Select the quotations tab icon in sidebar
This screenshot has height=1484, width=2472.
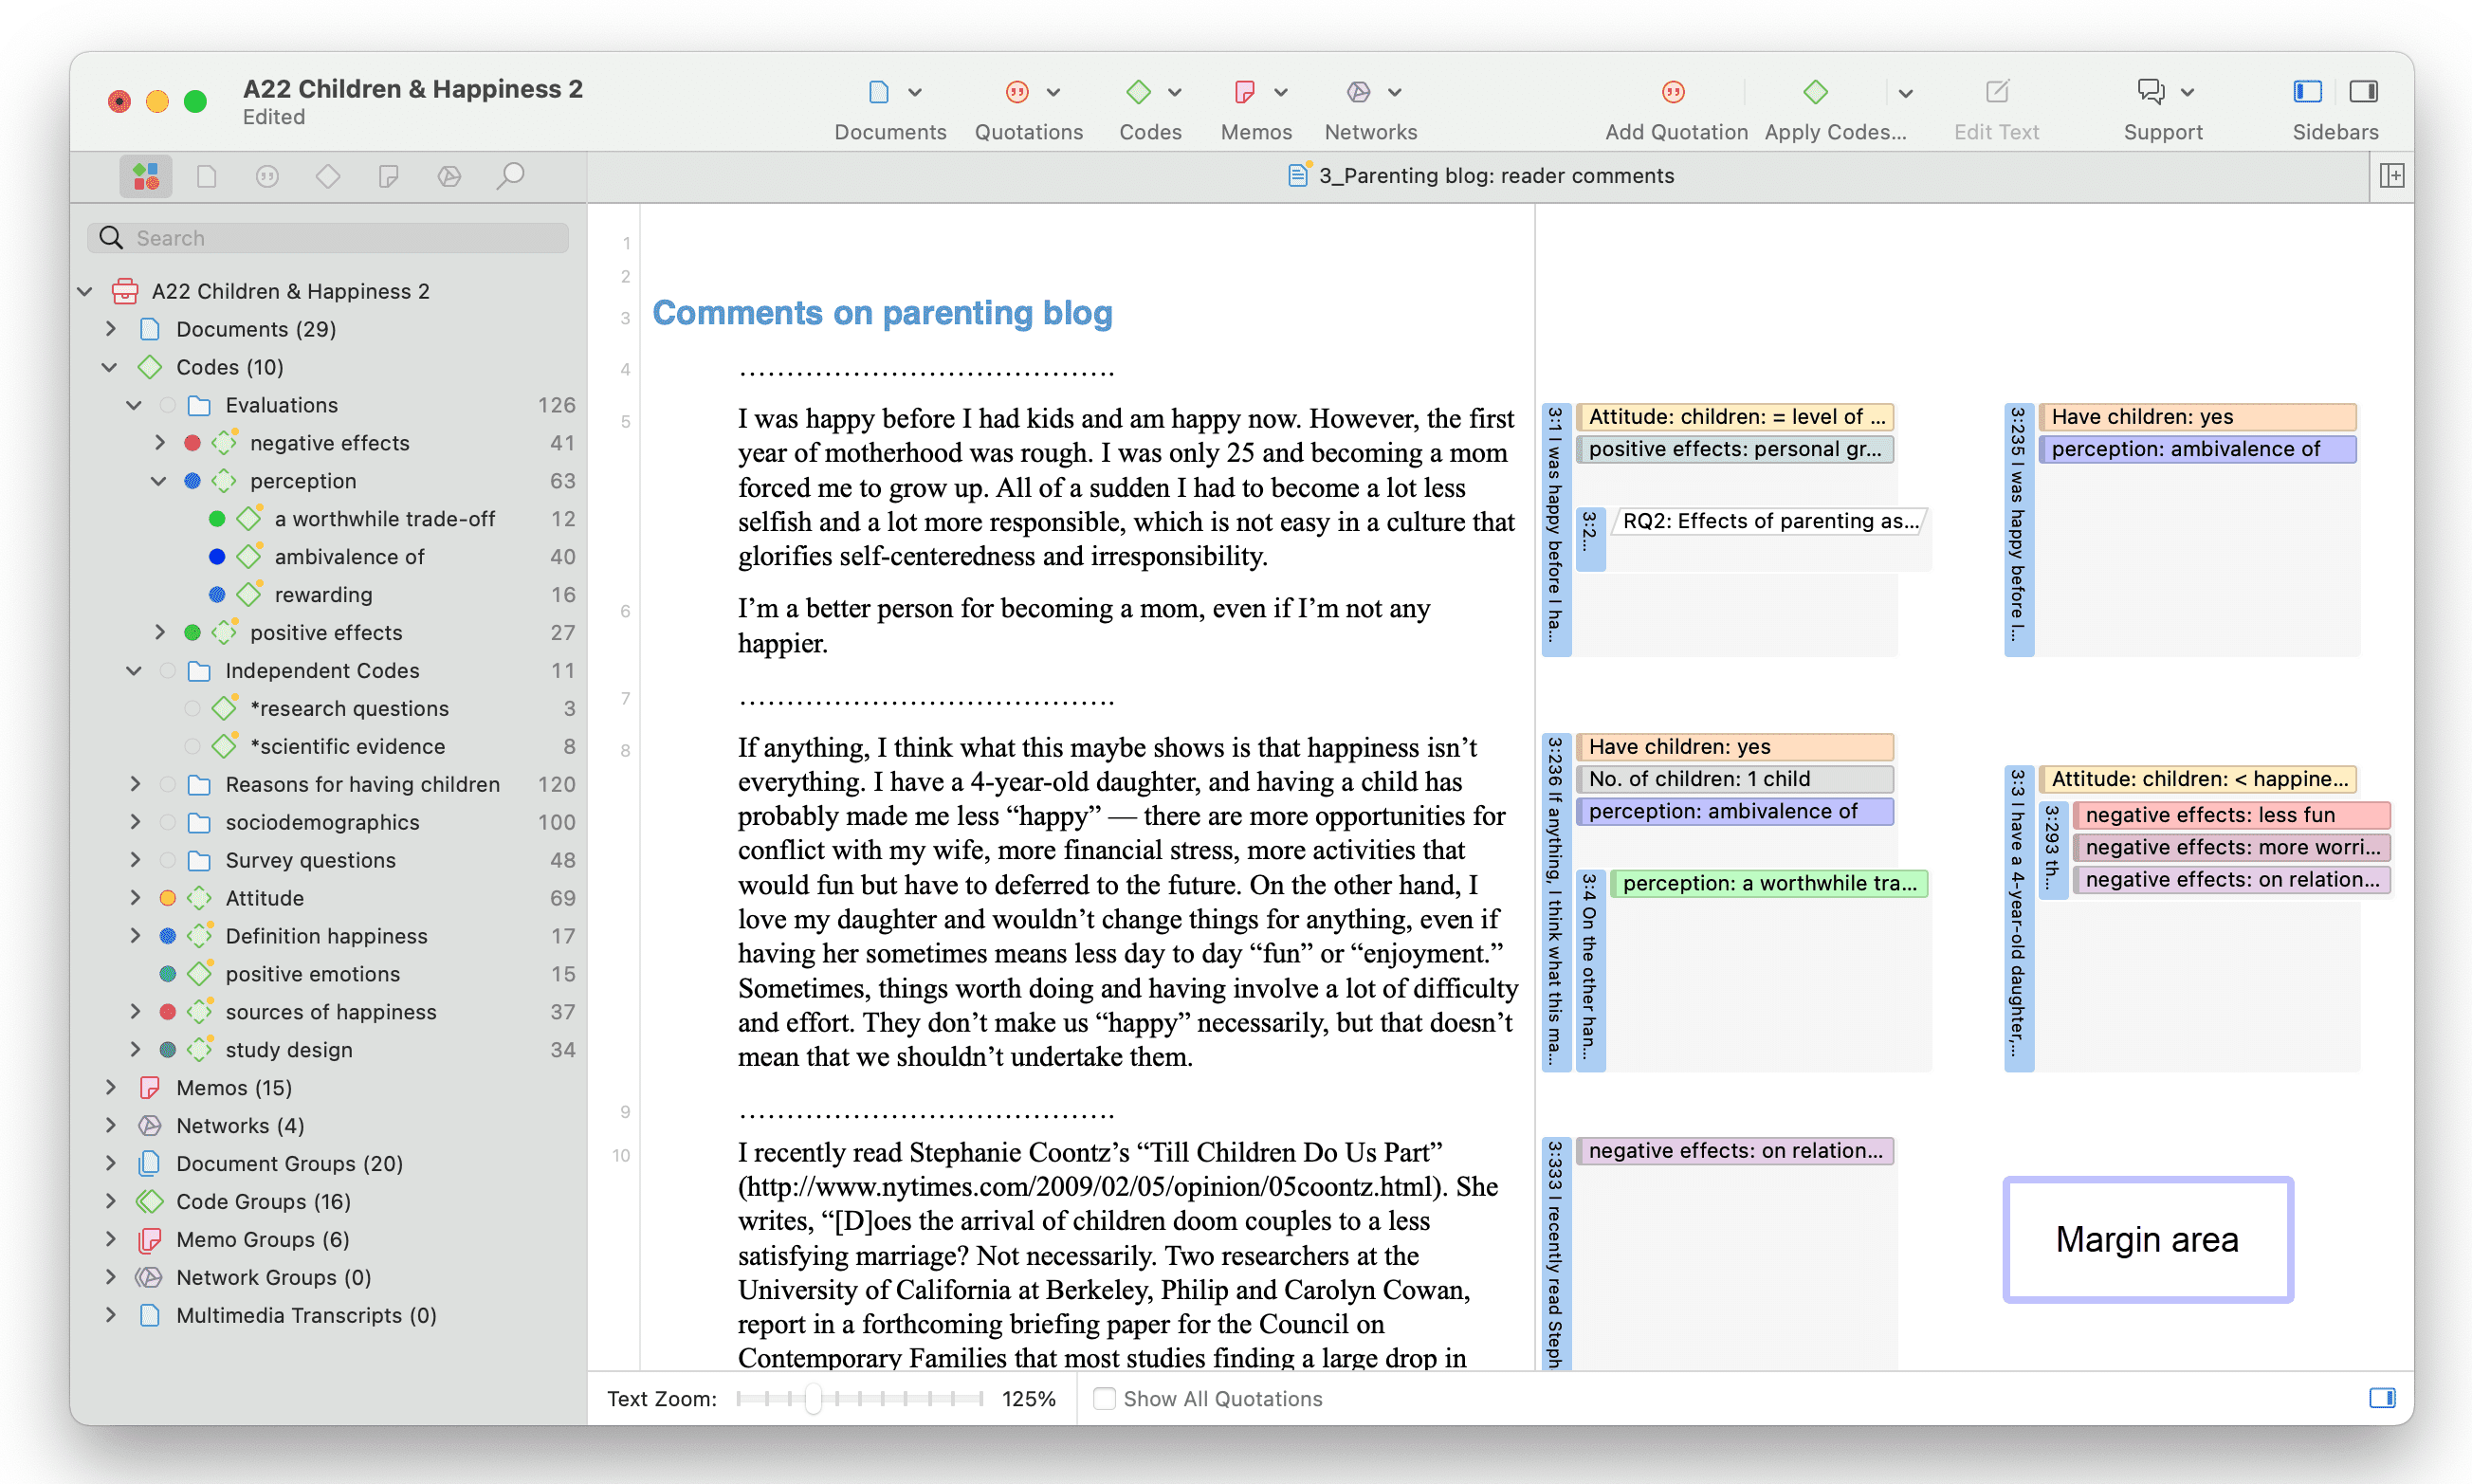tap(267, 177)
